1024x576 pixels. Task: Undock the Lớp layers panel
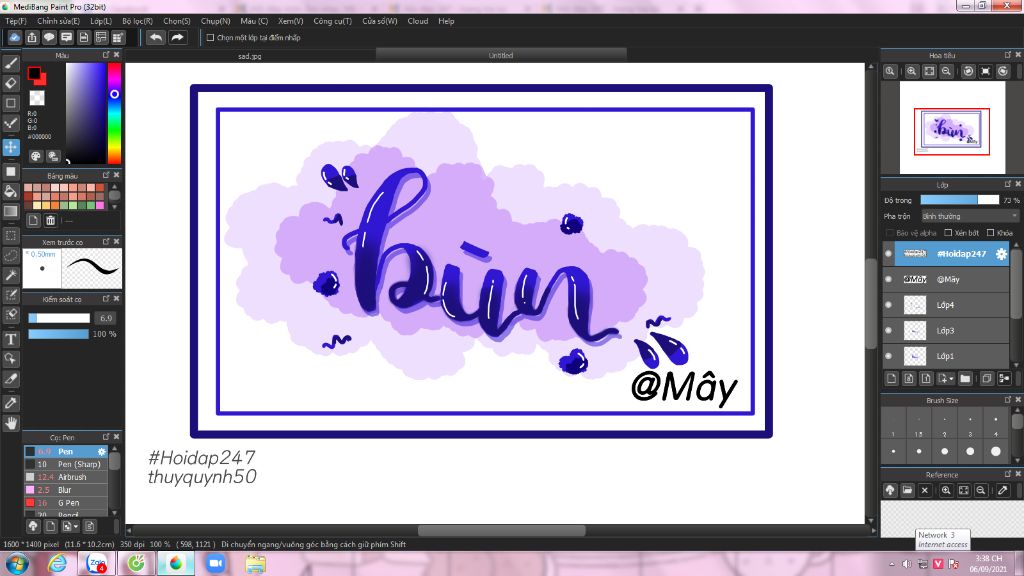(1008, 184)
